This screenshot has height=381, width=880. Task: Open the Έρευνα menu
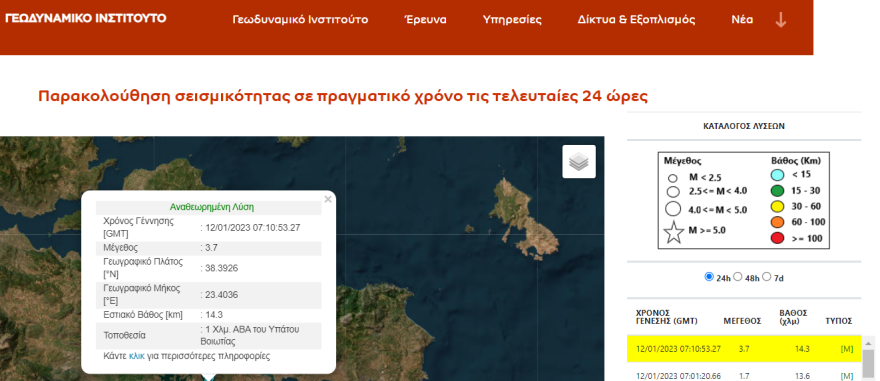pos(425,20)
